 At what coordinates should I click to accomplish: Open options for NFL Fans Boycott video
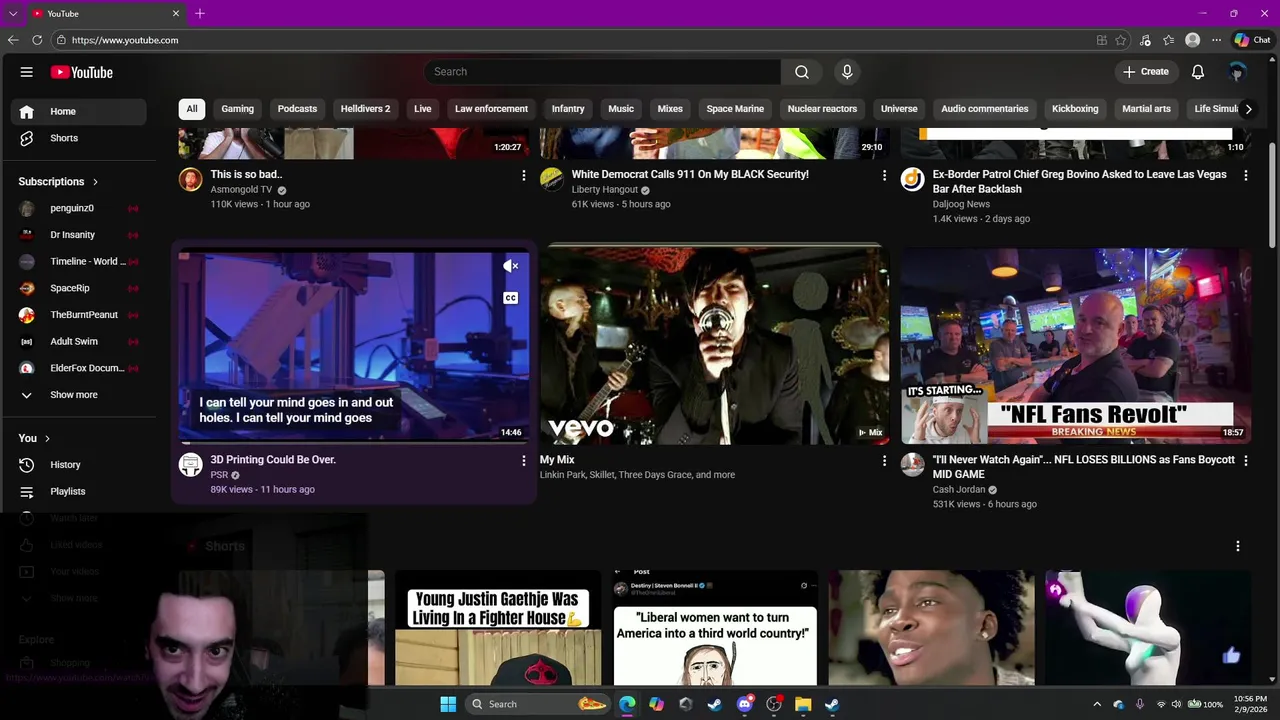(1245, 461)
